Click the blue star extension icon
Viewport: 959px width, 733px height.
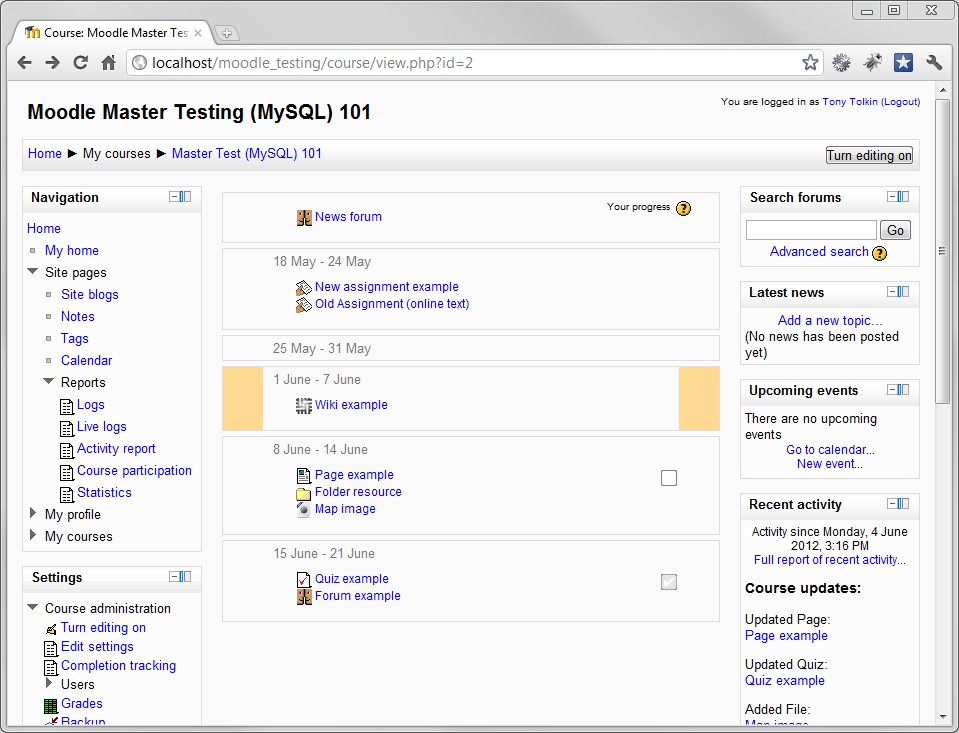903,62
